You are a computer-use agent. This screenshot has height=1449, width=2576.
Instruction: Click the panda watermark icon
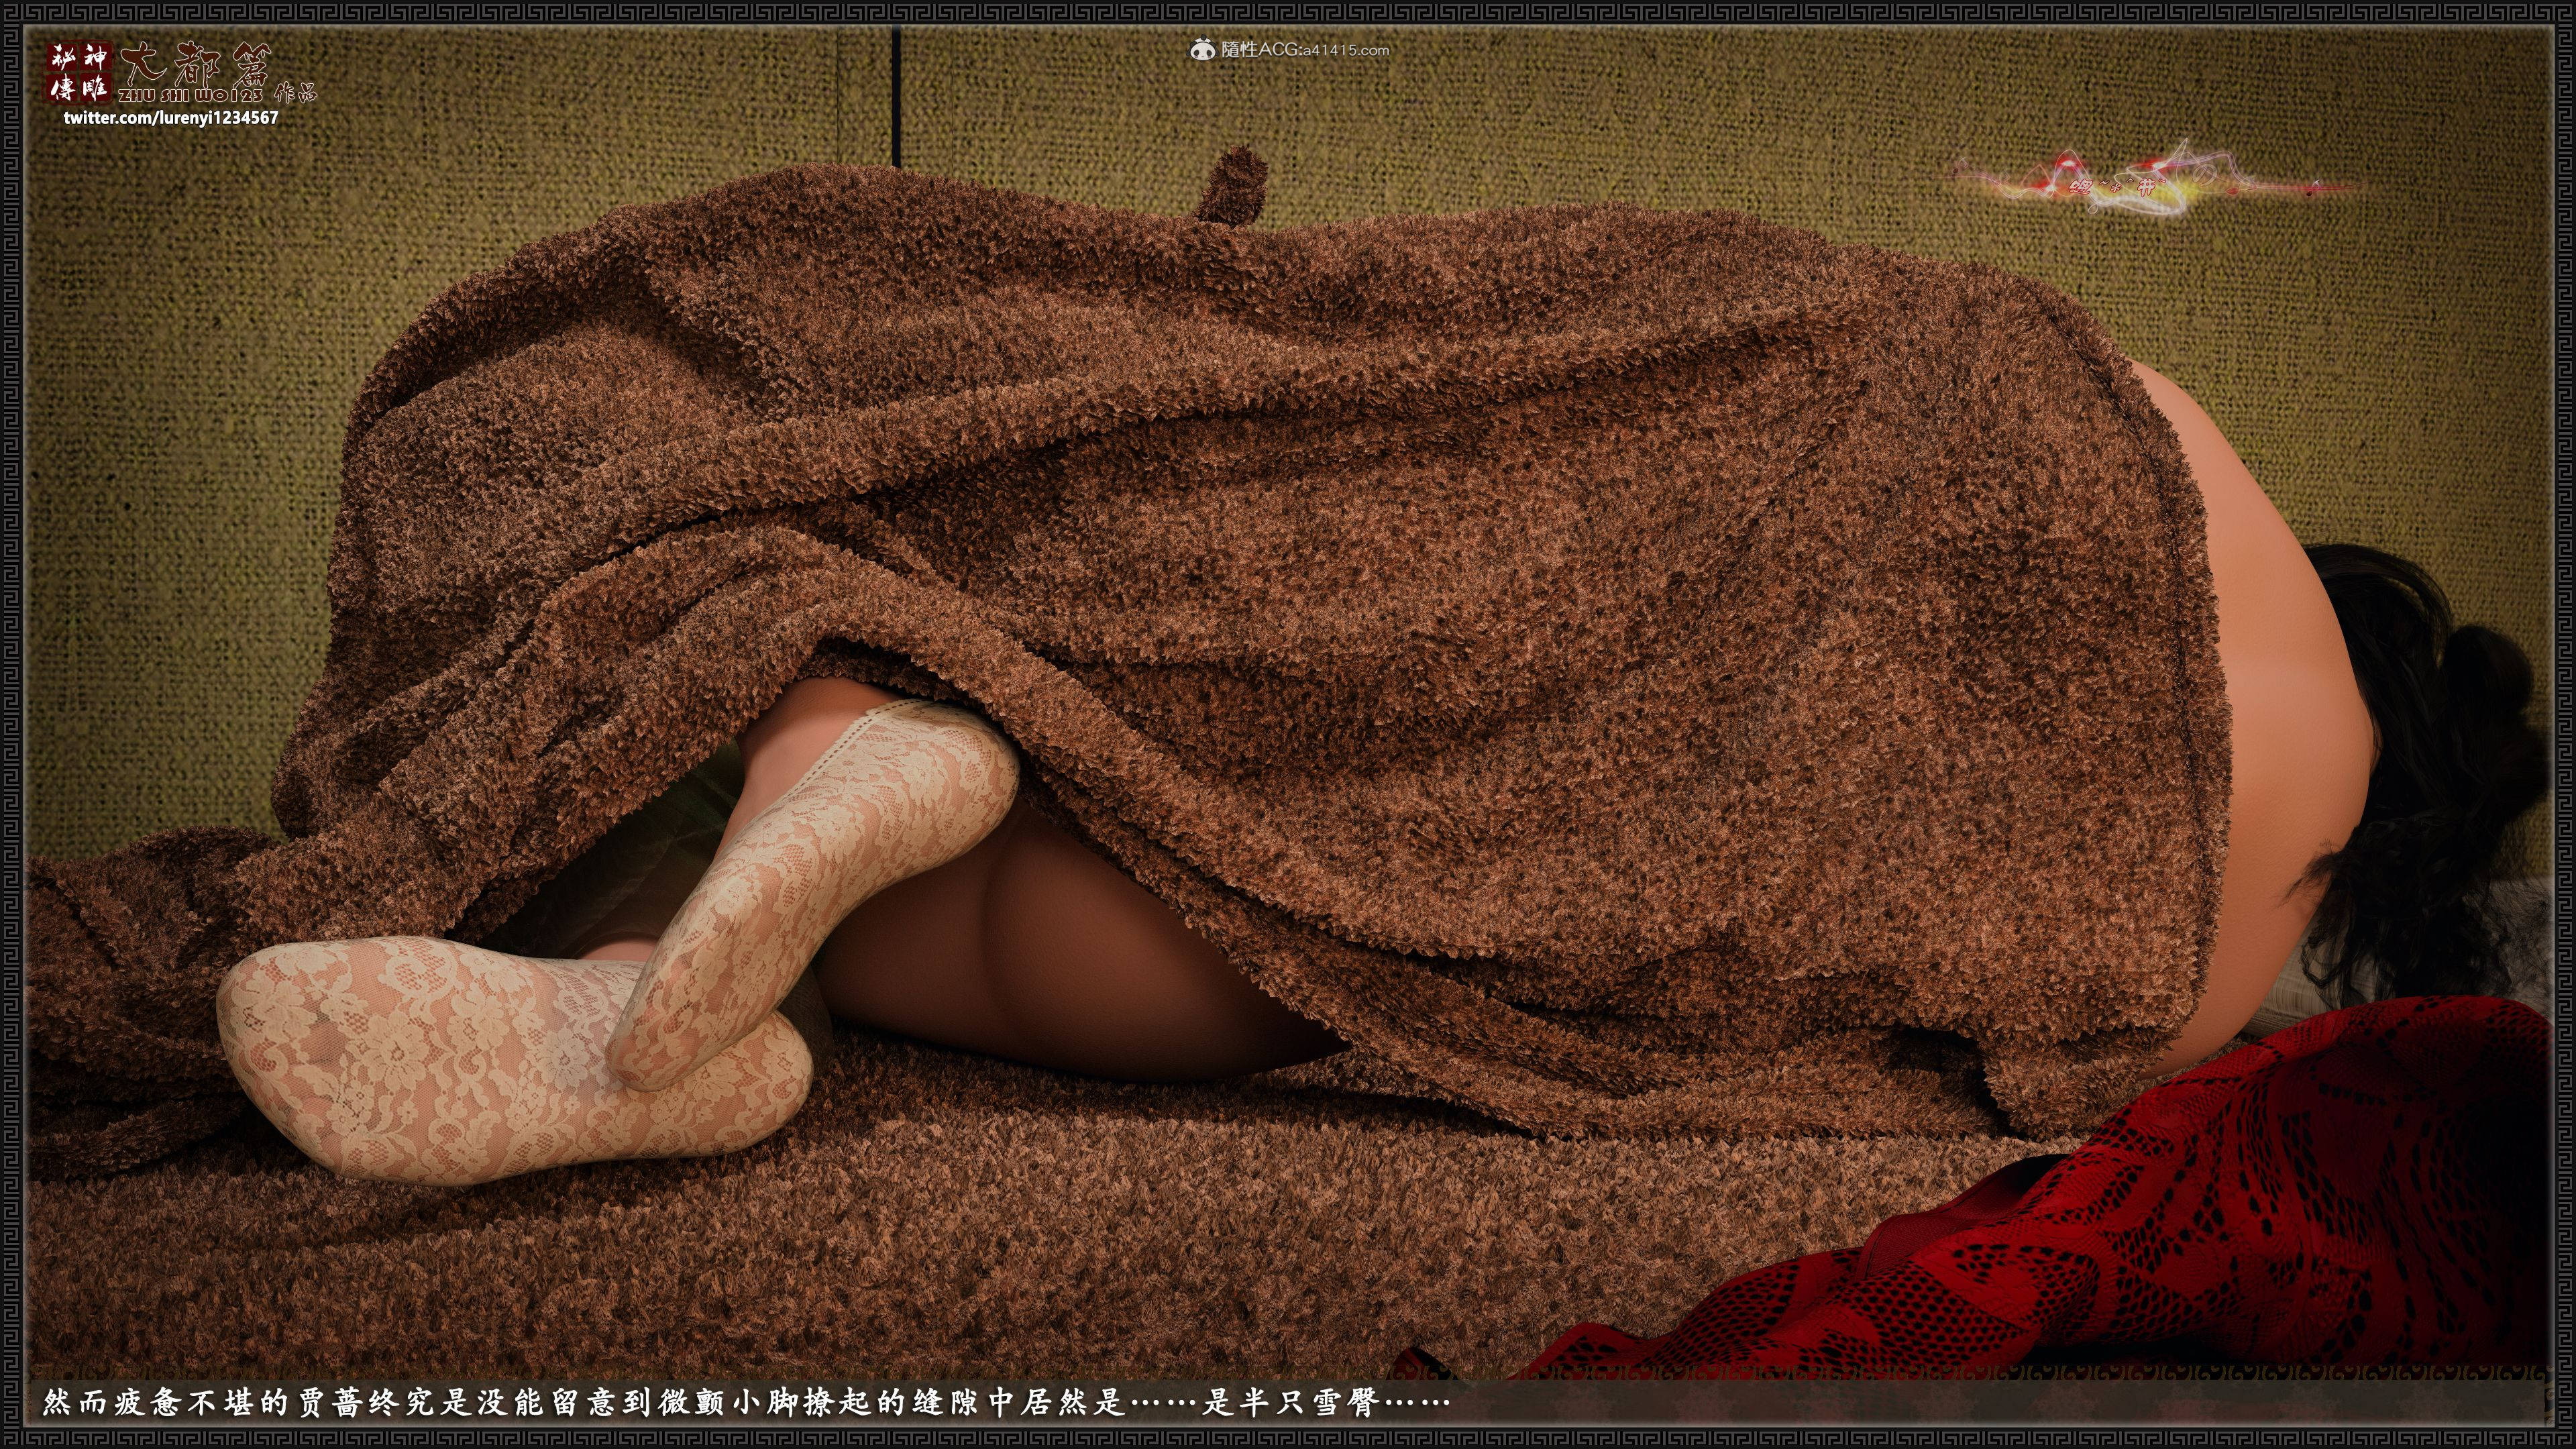1203,49
